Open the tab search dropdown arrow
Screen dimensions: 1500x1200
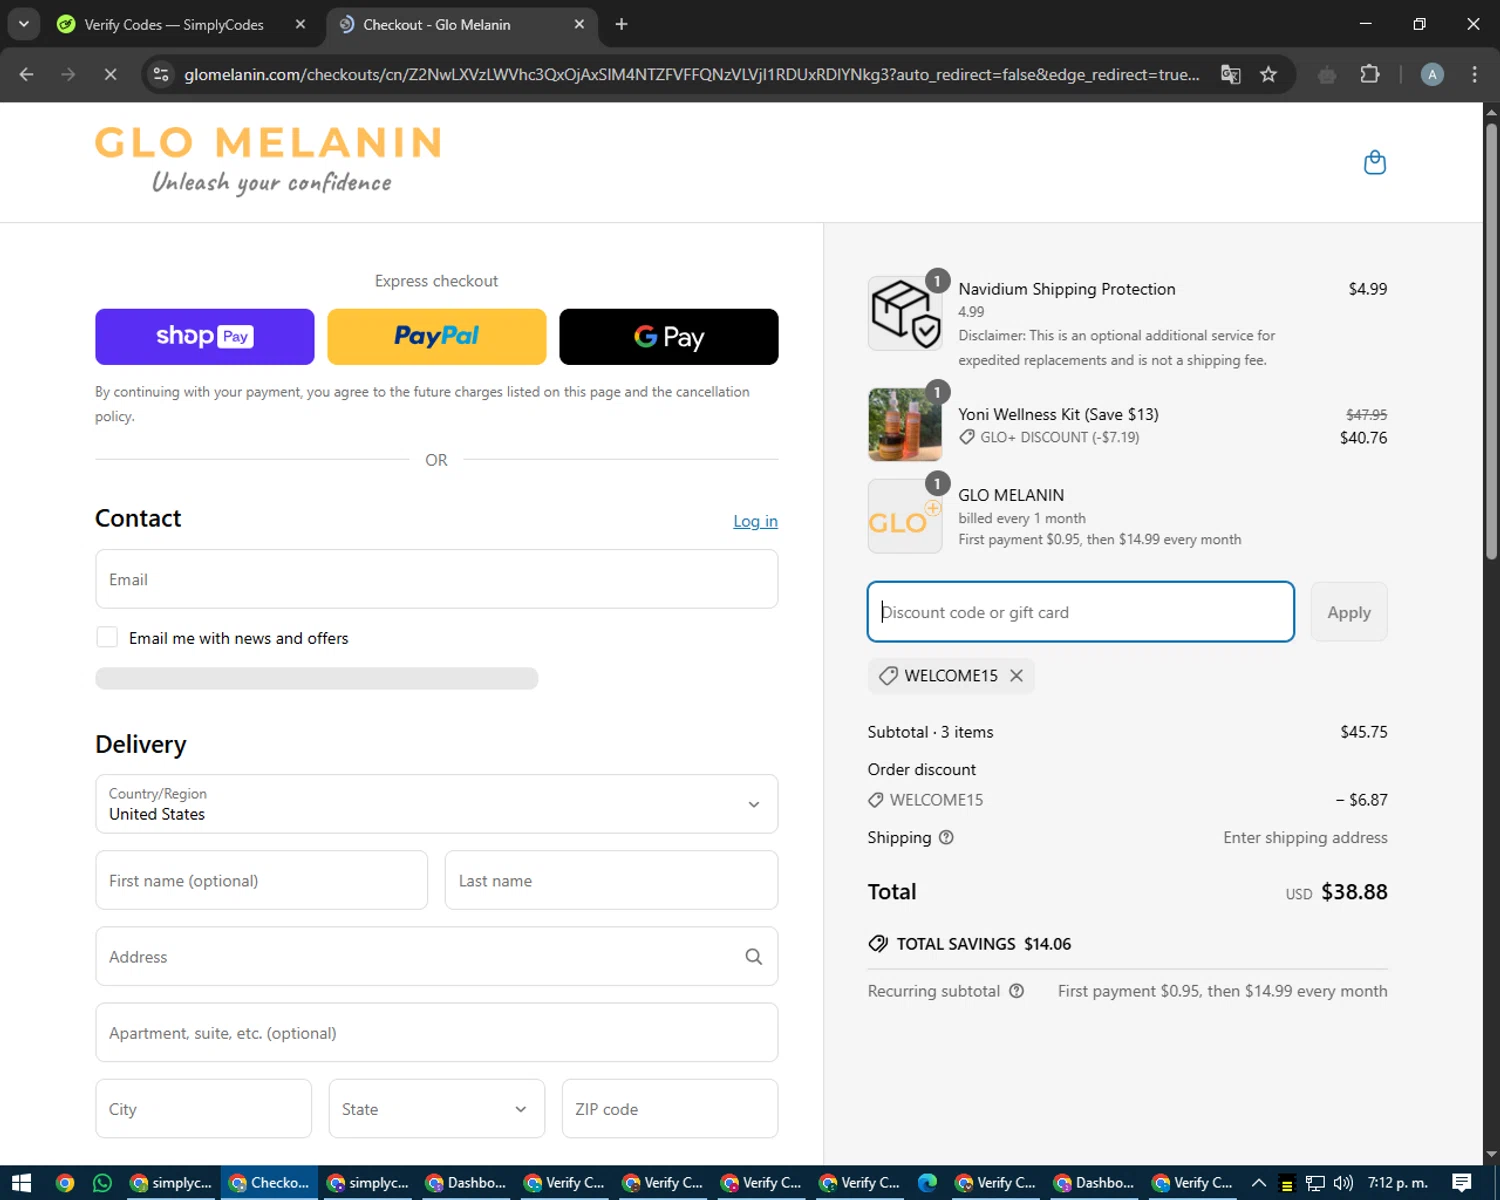tap(23, 24)
